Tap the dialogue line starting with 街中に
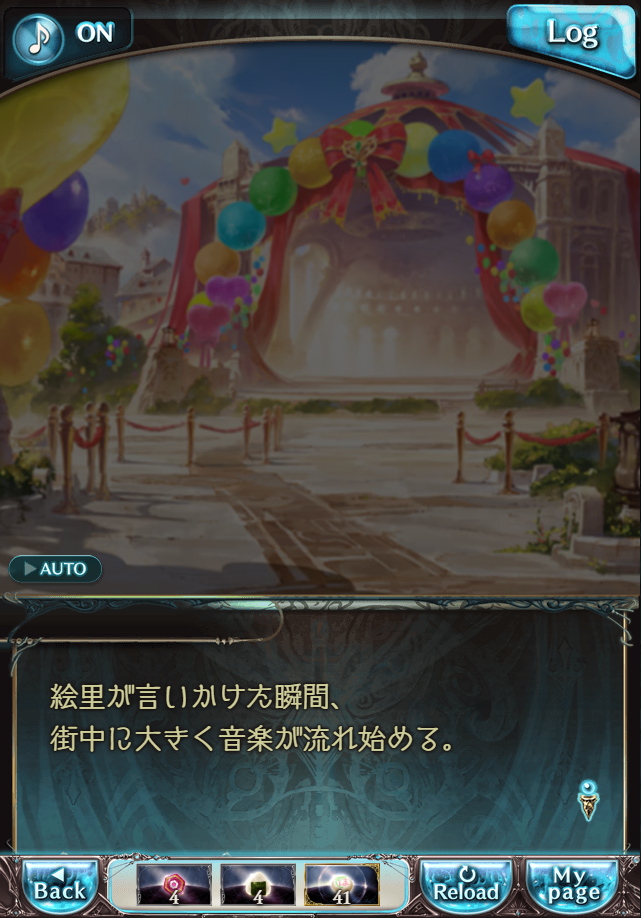Viewport: 641px width, 918px height. click(252, 739)
